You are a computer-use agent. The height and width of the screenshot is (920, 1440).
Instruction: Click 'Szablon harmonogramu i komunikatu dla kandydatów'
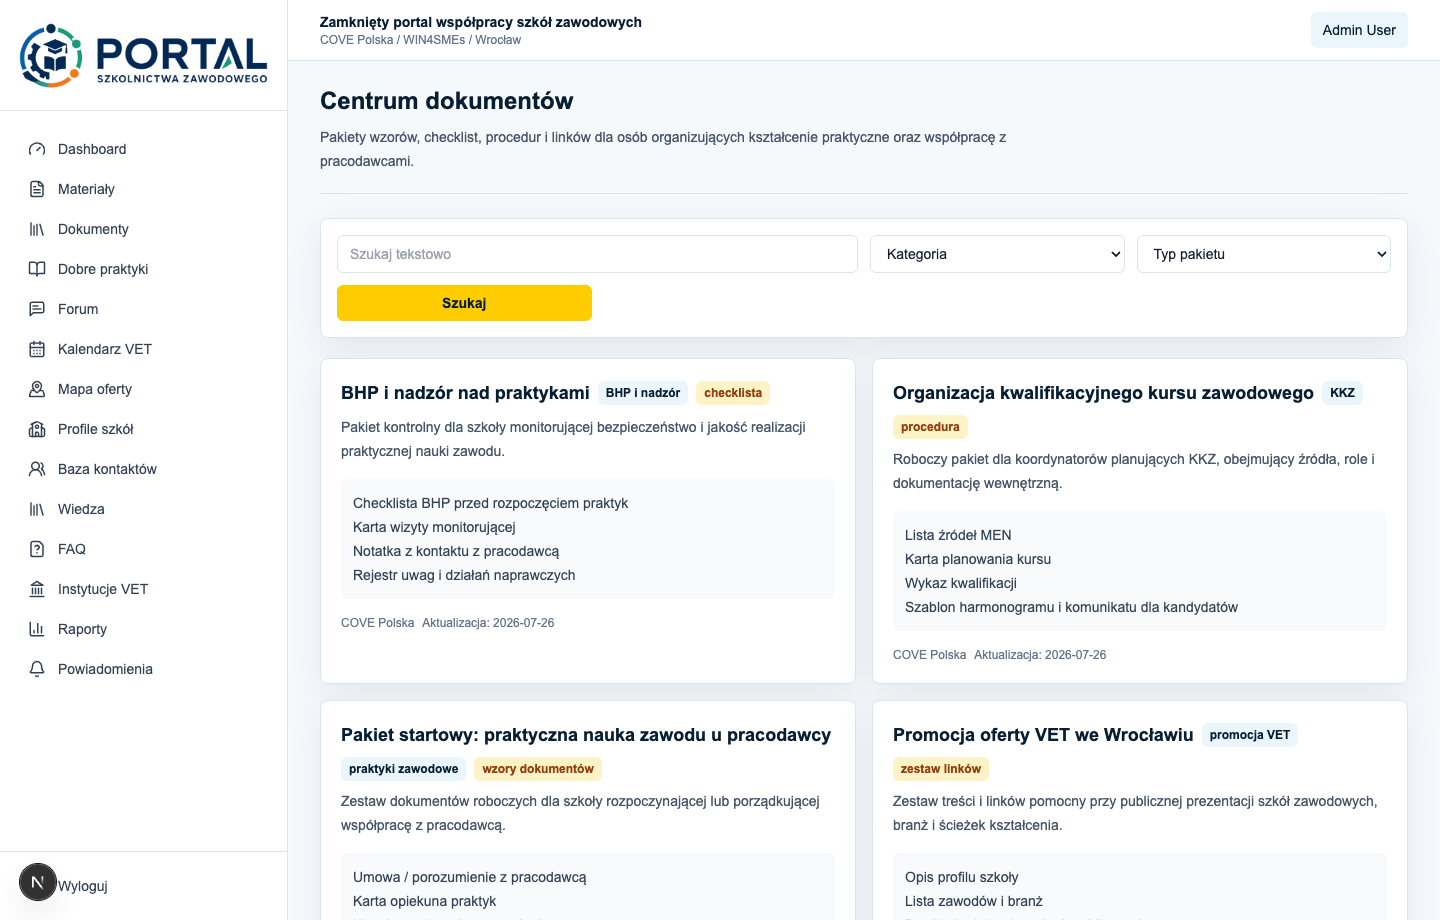[1071, 607]
